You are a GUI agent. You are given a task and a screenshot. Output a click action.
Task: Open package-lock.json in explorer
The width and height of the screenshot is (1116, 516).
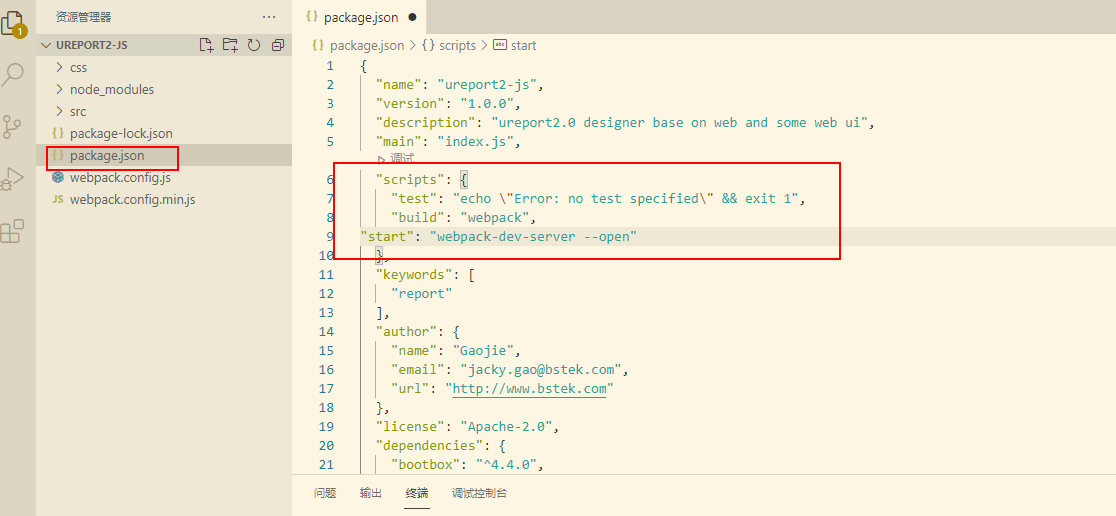tap(121, 133)
